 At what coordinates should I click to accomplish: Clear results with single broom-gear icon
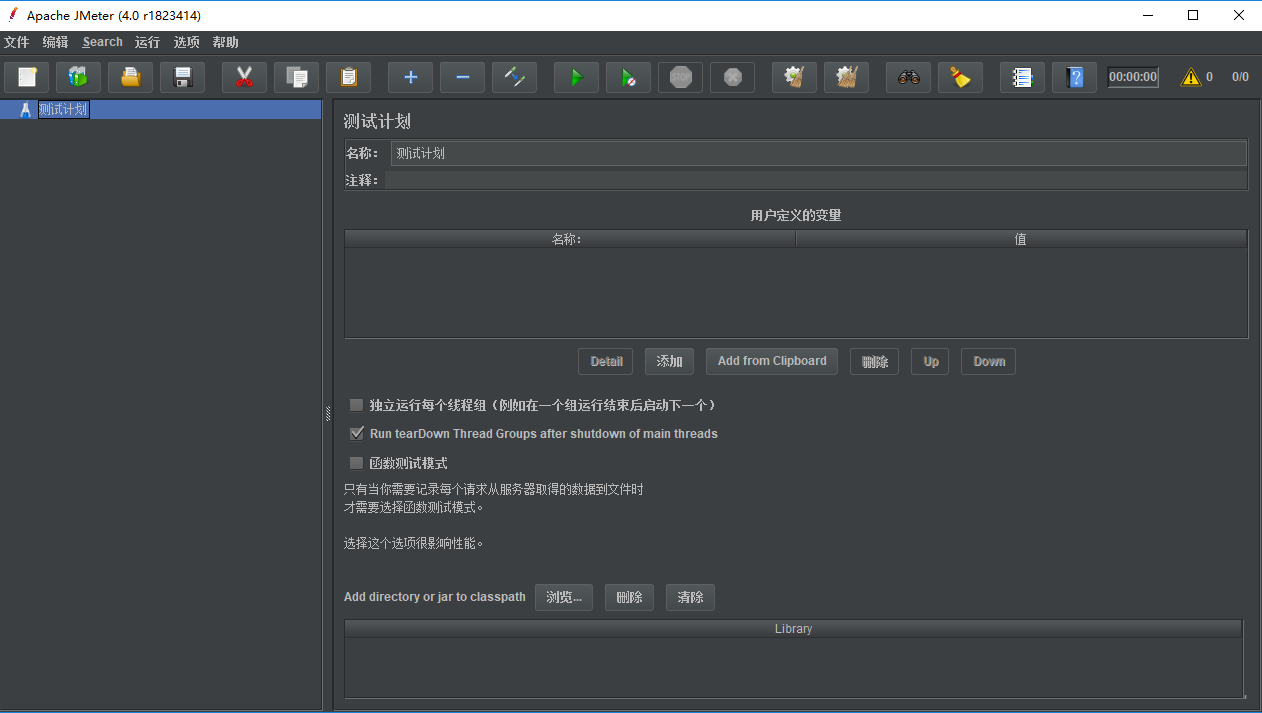pyautogui.click(x=795, y=77)
